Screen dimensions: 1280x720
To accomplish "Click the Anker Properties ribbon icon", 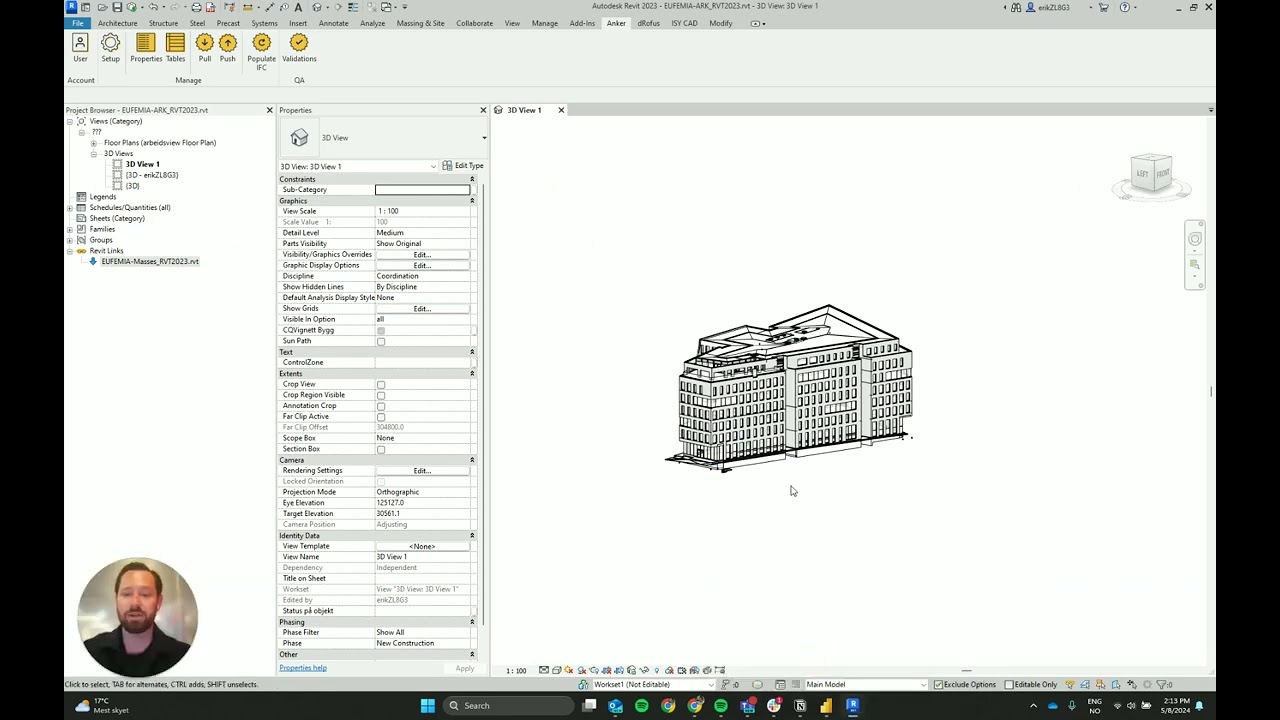I will point(146,48).
